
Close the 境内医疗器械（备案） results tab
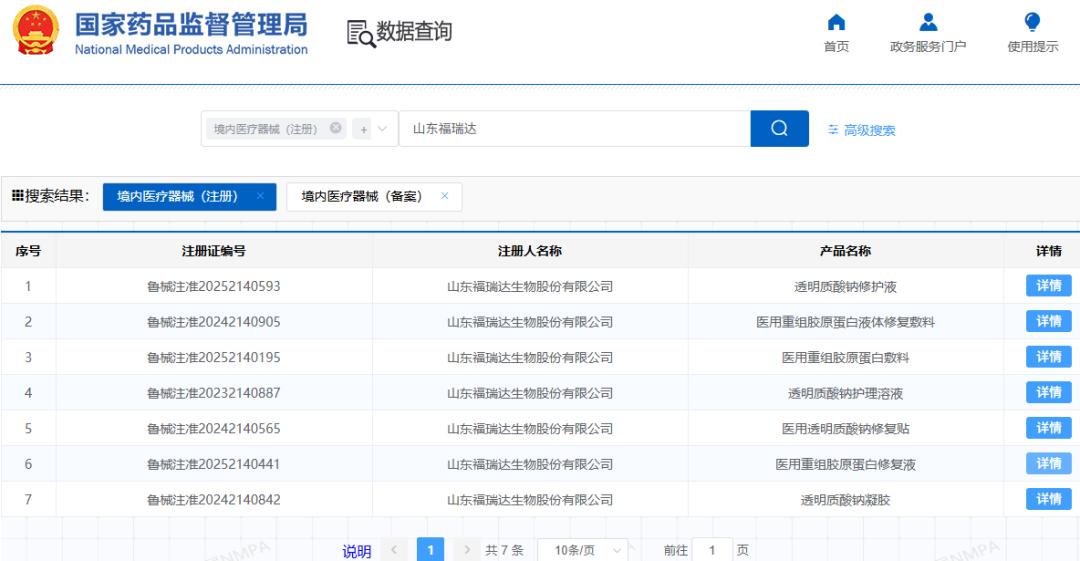coord(445,196)
